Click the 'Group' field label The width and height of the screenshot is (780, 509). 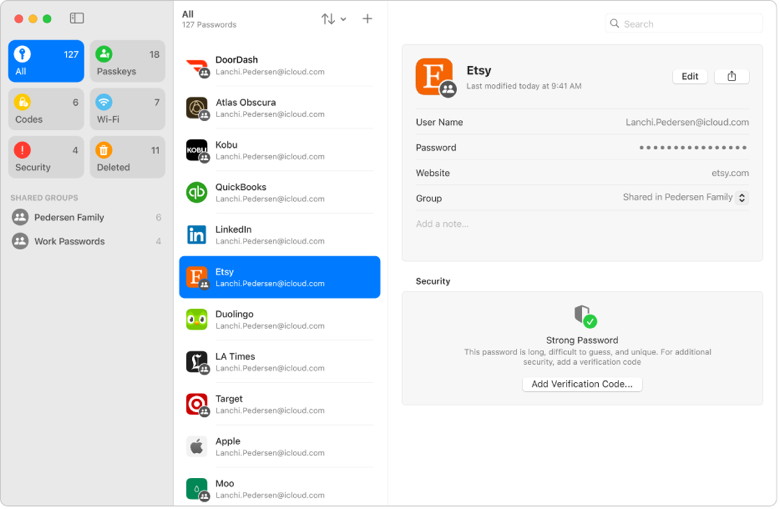(x=429, y=199)
